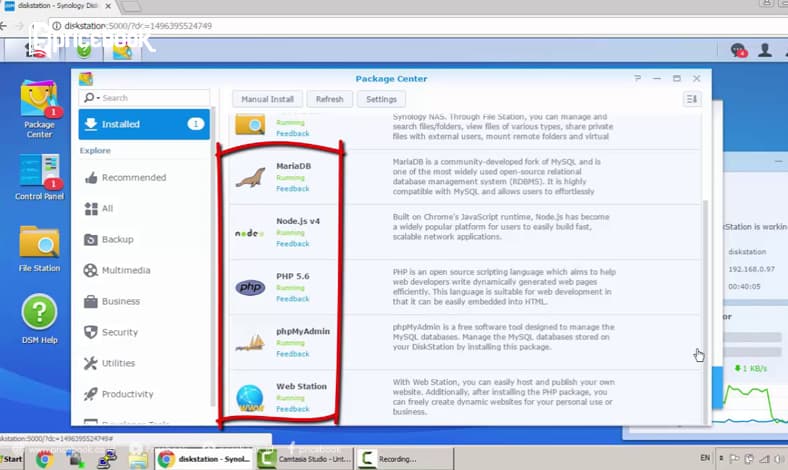Click the Feedback link under MariaDB
The width and height of the screenshot is (788, 470).
(x=292, y=189)
